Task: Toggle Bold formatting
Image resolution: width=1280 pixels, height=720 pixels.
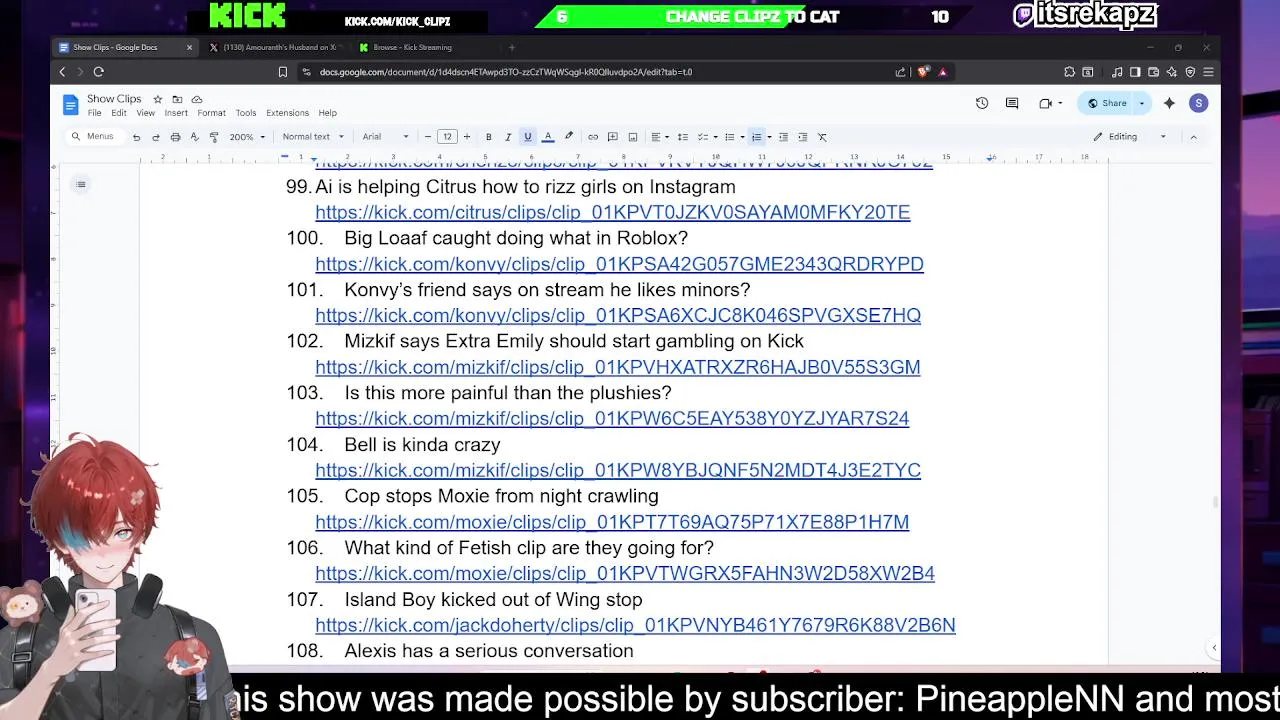Action: (x=488, y=137)
